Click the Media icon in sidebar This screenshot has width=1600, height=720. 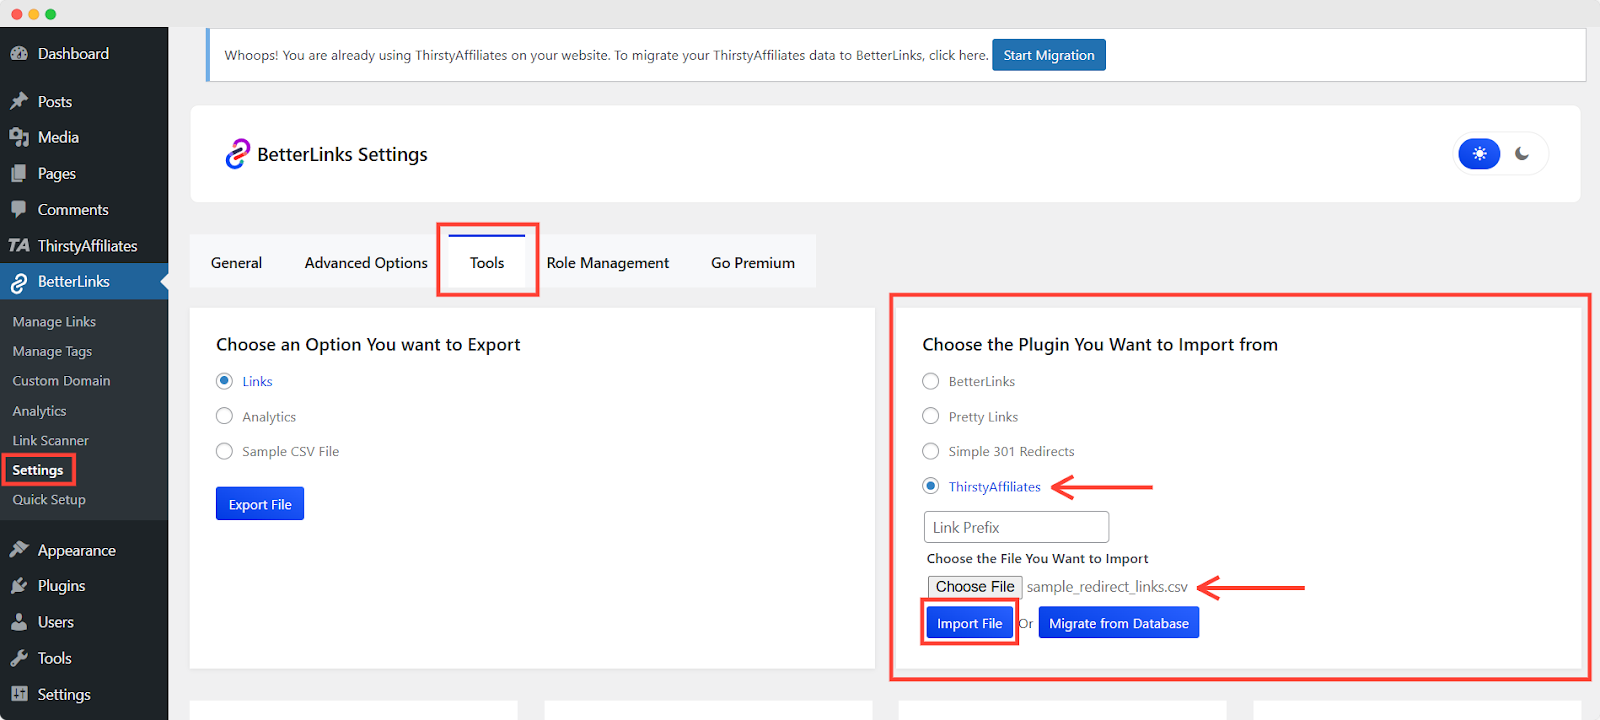(19, 137)
